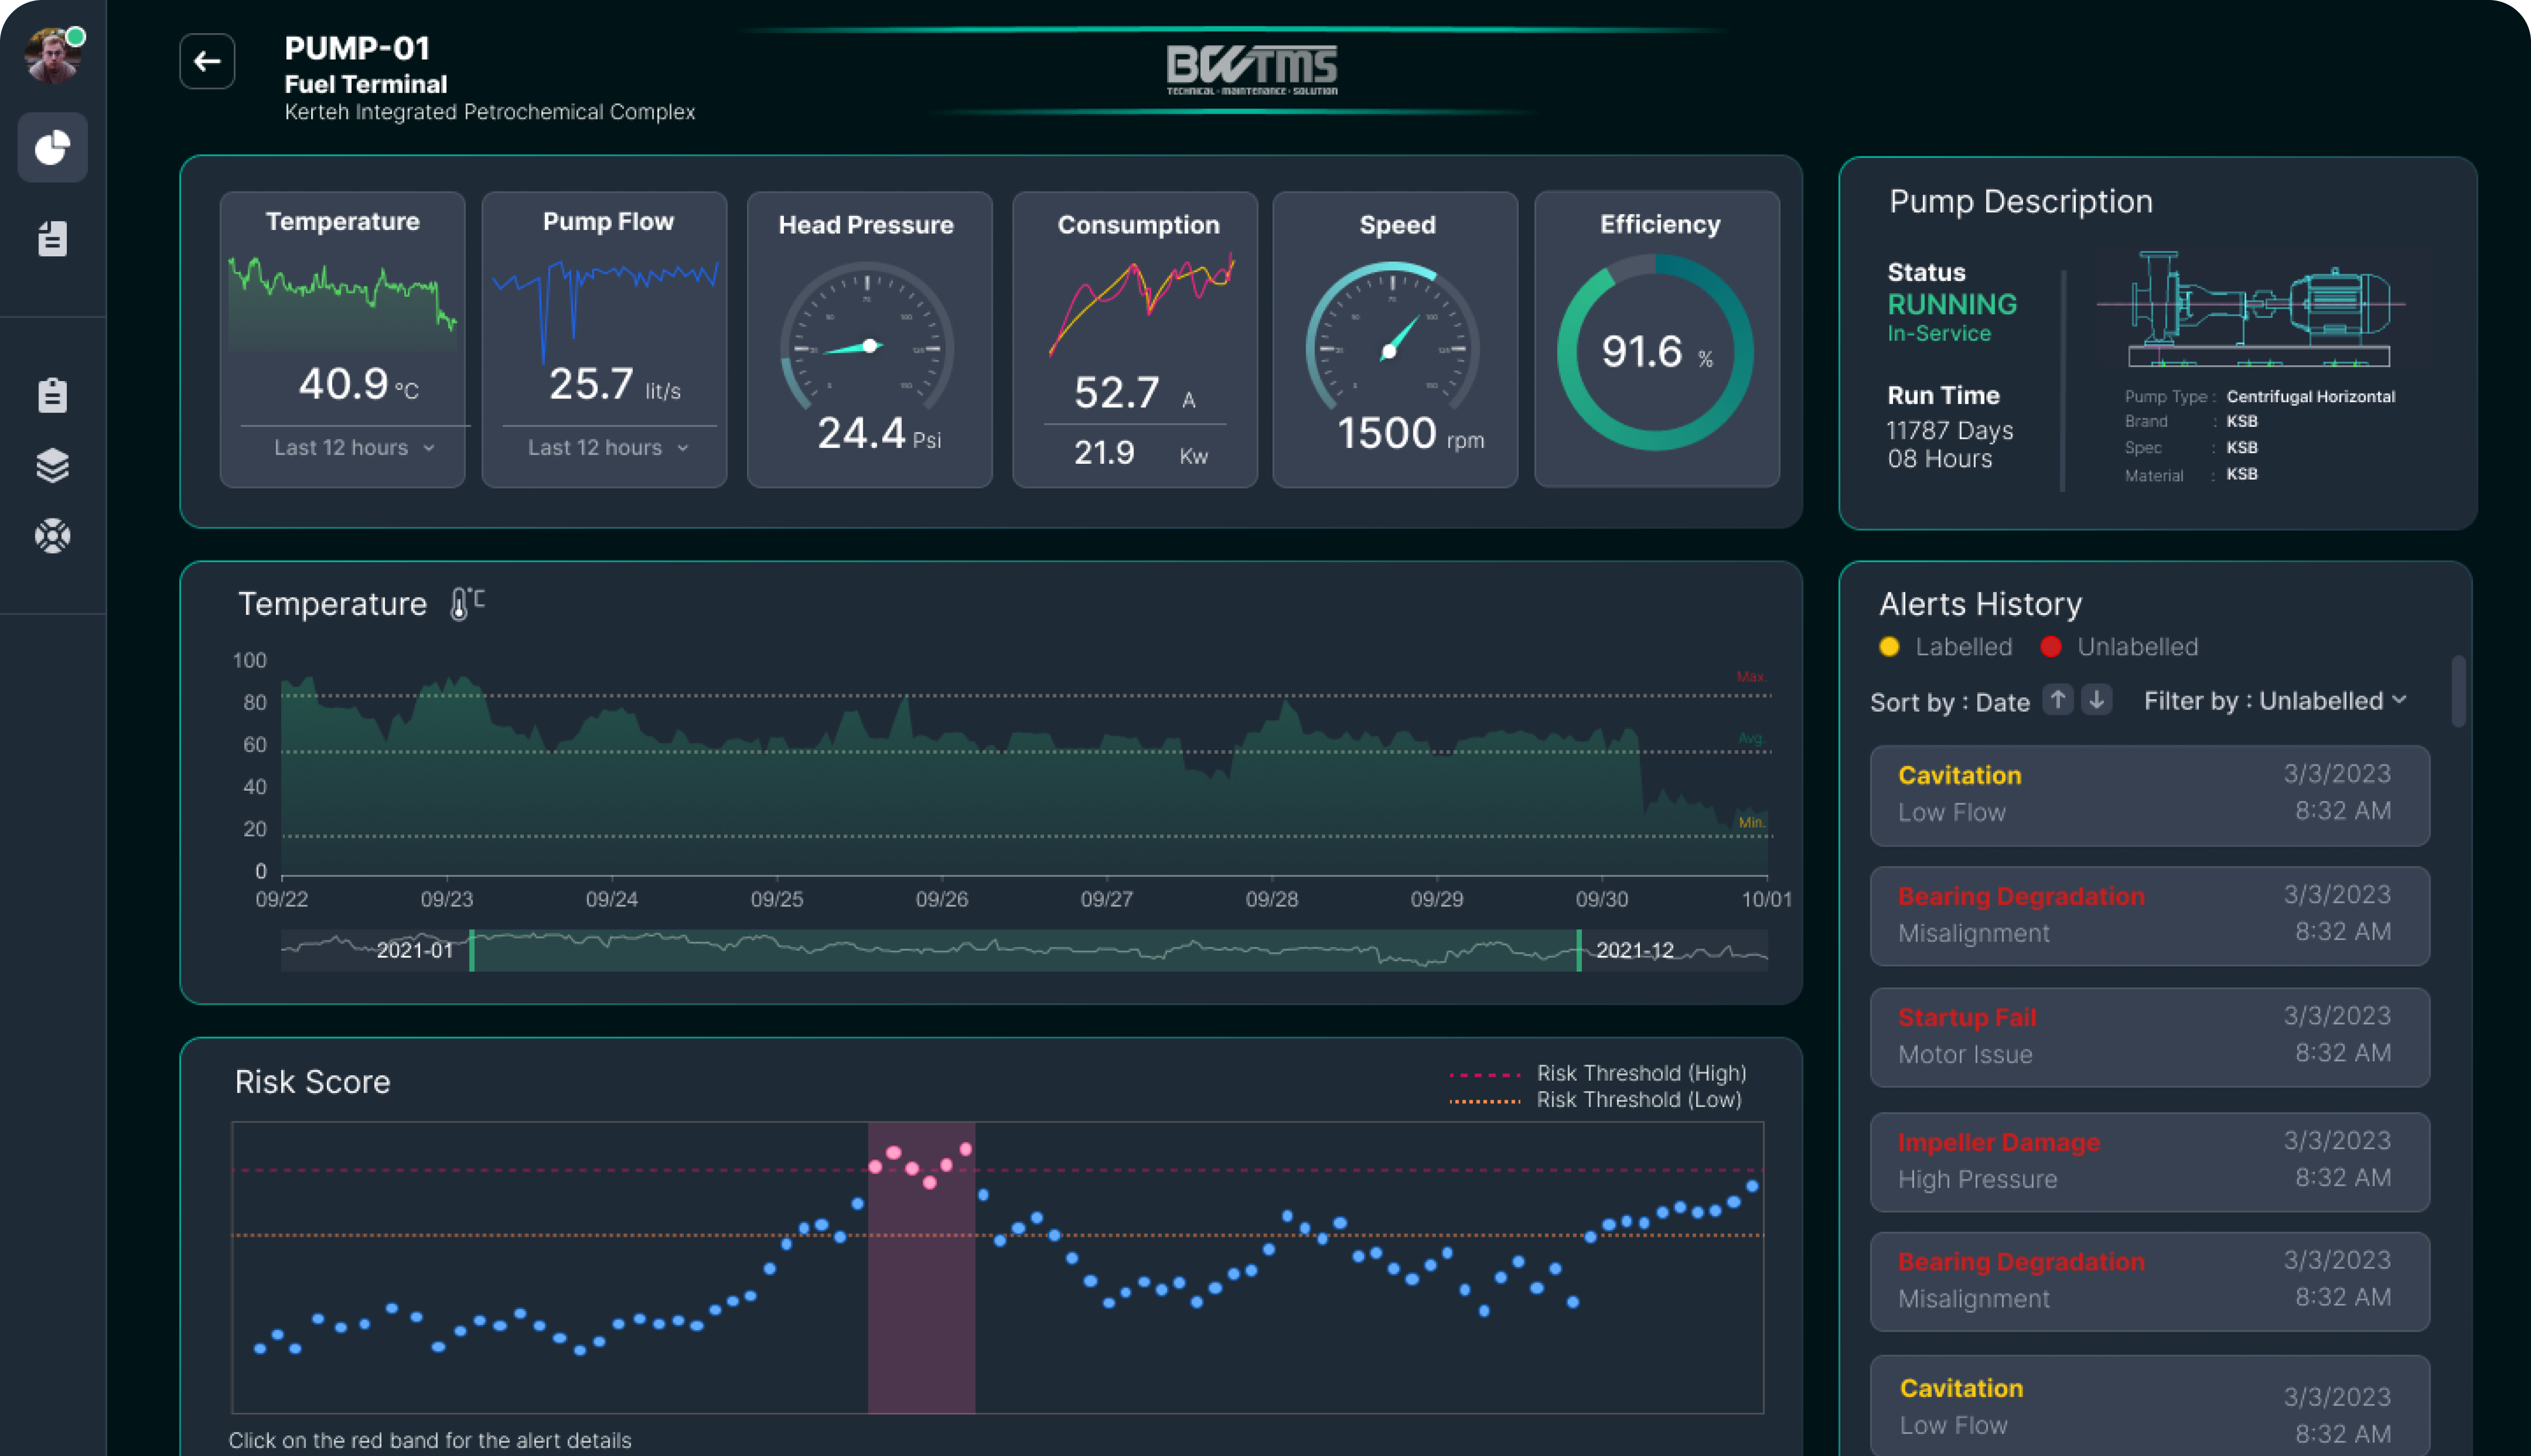Click left handle of temperature range slider
Screen dimensions: 2531x1456
[472, 950]
